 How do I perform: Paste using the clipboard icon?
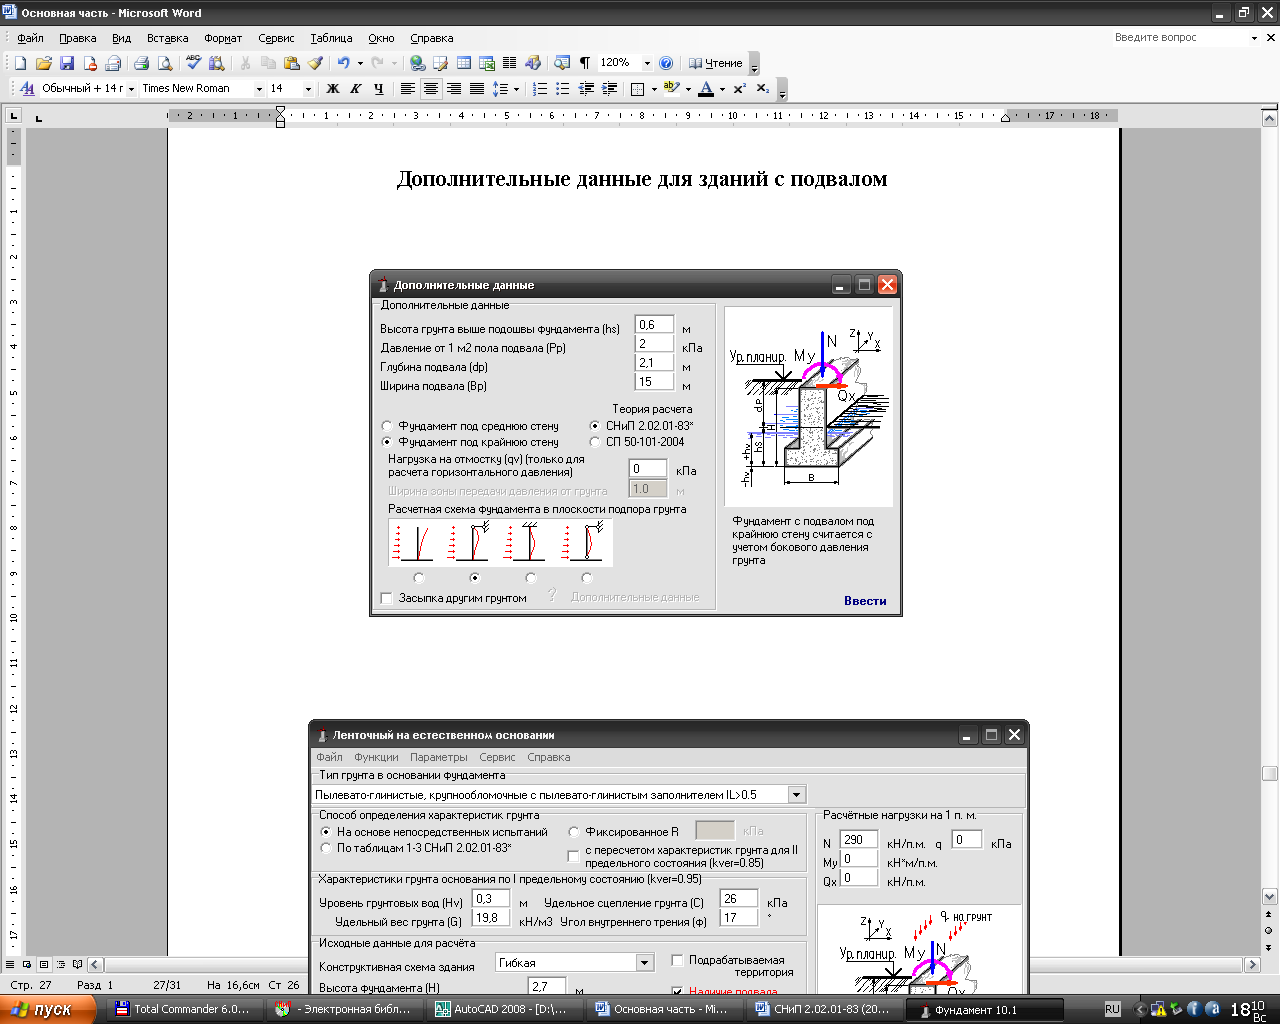click(x=292, y=63)
